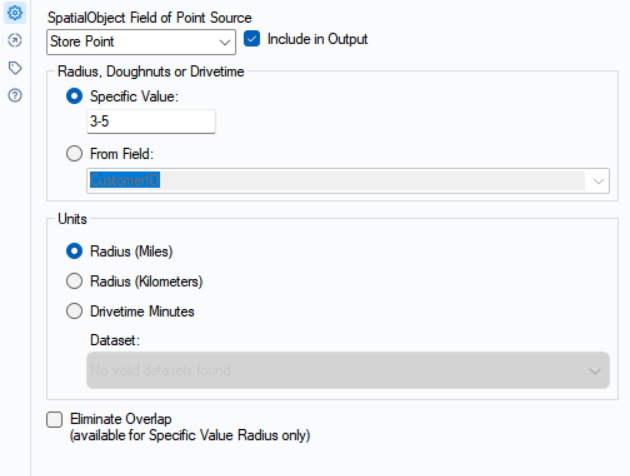Screen dimensions: 630x476
Task: Click the Radius, Doughnuts or Drivetime heading
Action: point(151,71)
